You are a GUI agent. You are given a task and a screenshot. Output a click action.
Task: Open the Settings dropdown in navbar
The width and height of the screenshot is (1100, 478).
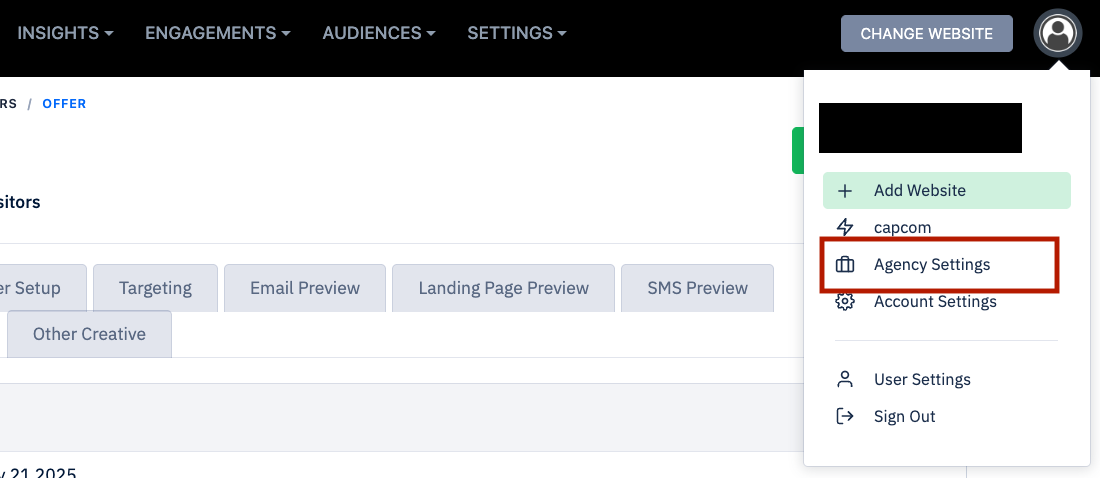tap(516, 33)
